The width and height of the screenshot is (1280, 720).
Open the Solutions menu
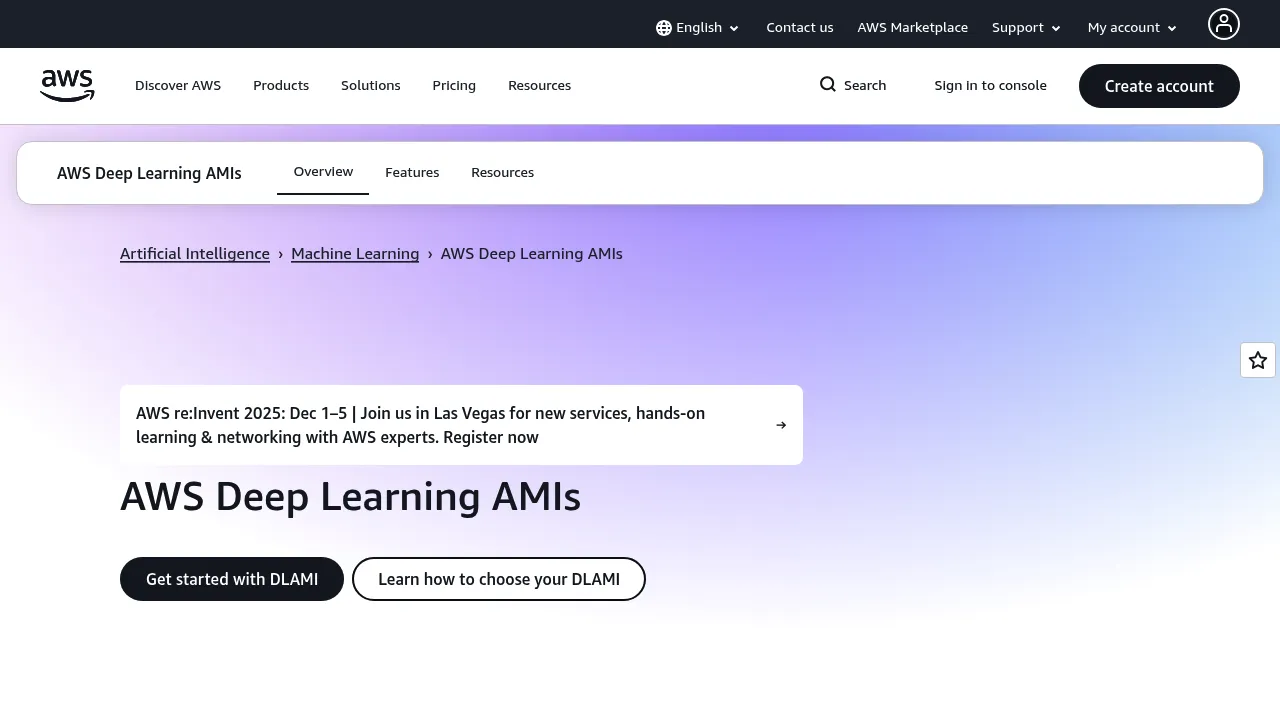pos(371,86)
